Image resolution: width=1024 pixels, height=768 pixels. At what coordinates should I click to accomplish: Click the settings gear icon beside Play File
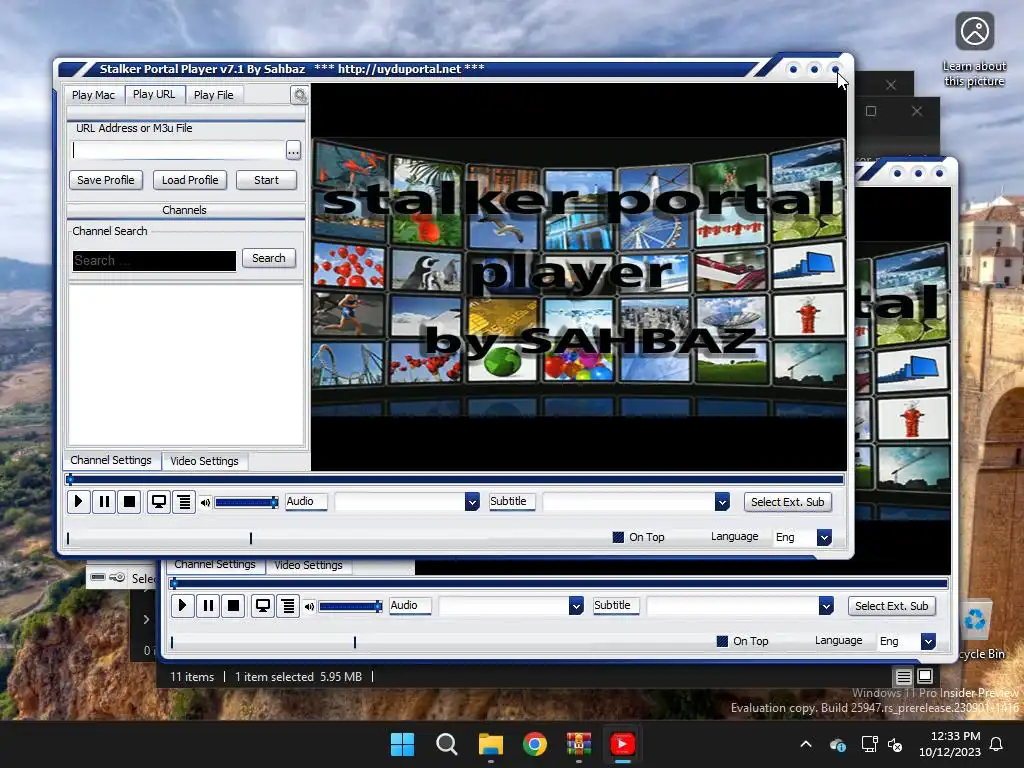(x=299, y=95)
